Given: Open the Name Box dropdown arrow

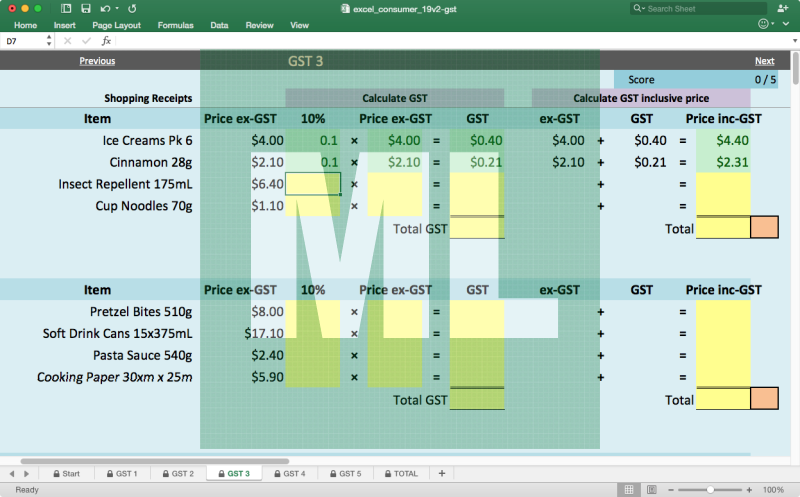Looking at the screenshot, I should click(48, 41).
